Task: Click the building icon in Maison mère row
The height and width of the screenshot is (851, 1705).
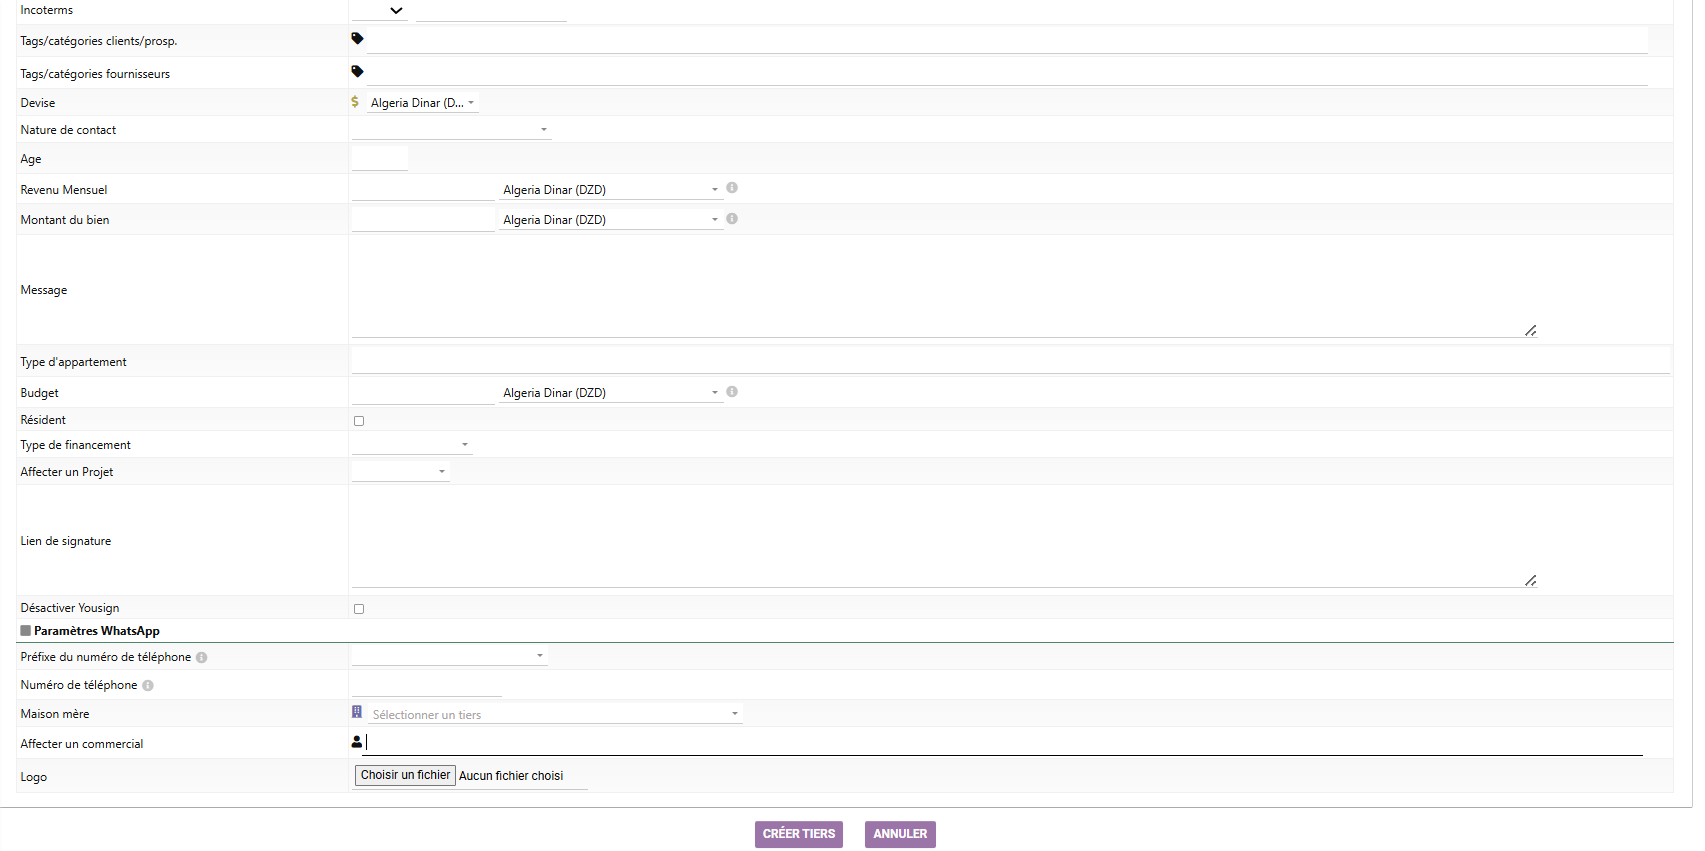Action: point(357,712)
